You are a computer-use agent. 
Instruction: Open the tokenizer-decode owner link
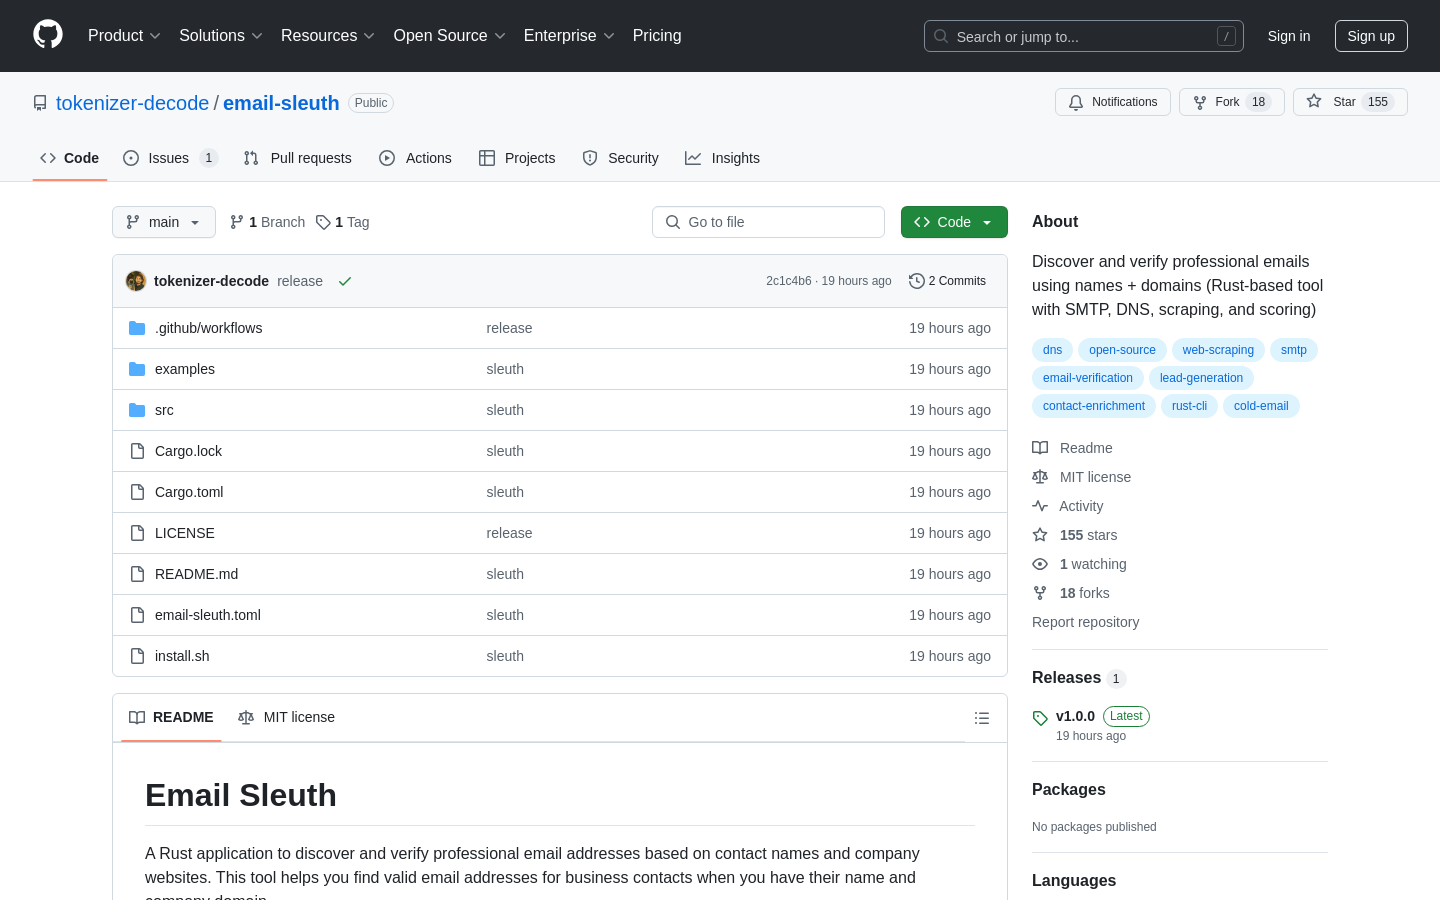(132, 103)
